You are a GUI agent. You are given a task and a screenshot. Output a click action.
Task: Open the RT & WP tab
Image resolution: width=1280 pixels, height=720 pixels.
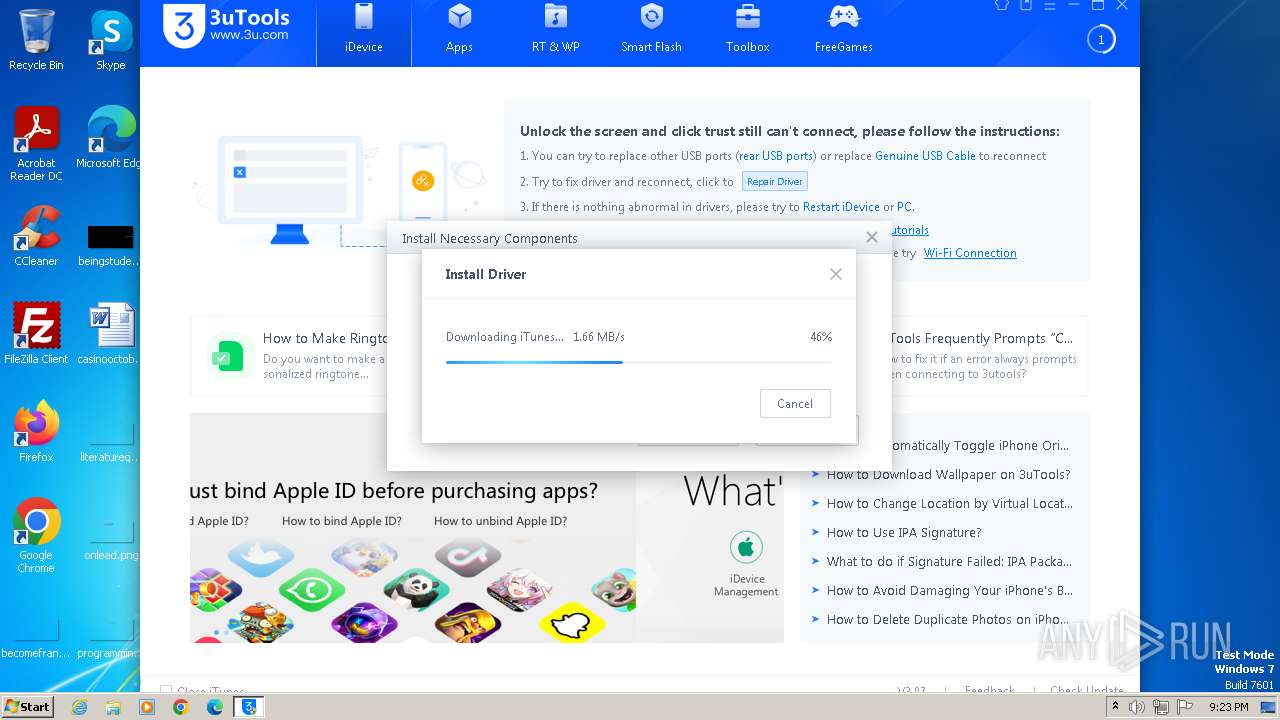pos(555,30)
